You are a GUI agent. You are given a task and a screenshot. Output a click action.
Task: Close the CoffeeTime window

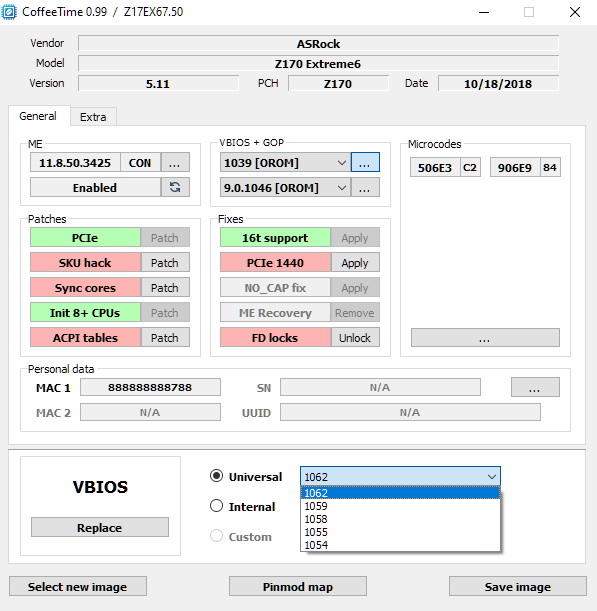(x=575, y=12)
